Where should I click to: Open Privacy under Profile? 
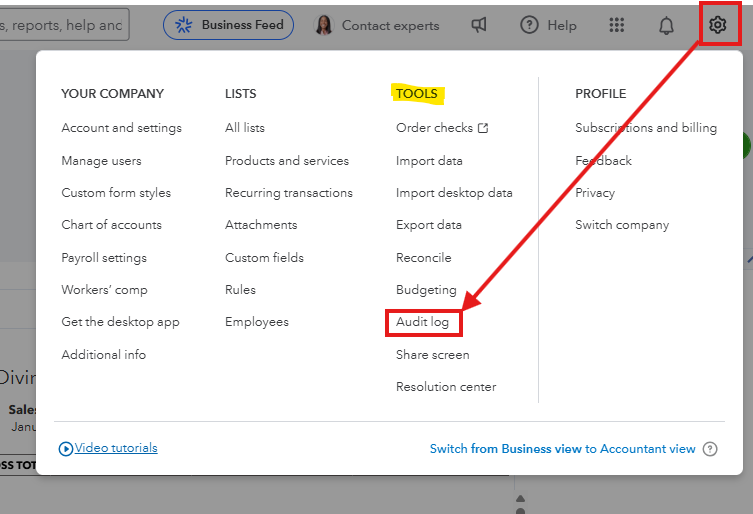(595, 193)
